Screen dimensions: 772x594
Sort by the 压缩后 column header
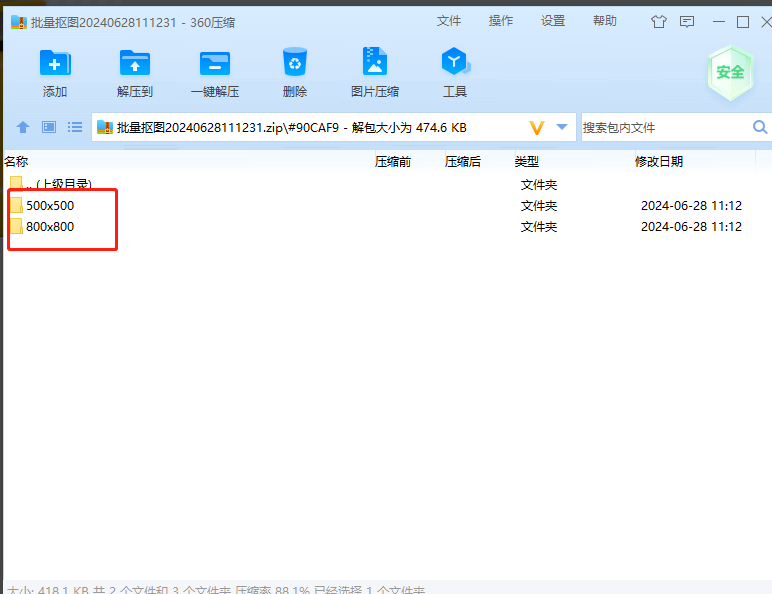click(x=462, y=162)
